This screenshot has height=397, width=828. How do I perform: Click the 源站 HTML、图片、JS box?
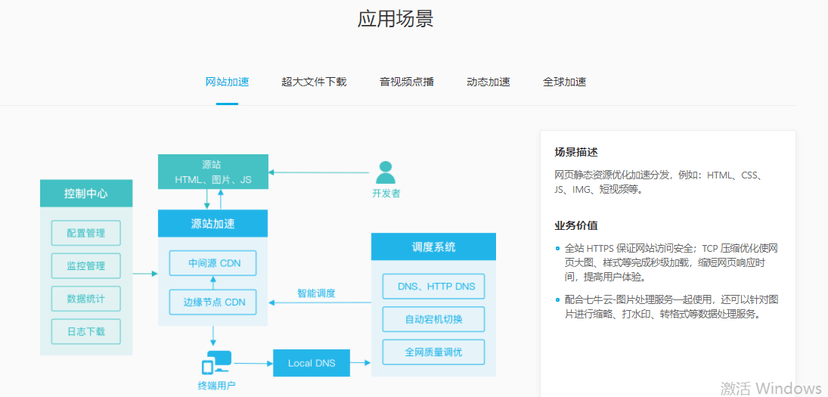(x=213, y=172)
